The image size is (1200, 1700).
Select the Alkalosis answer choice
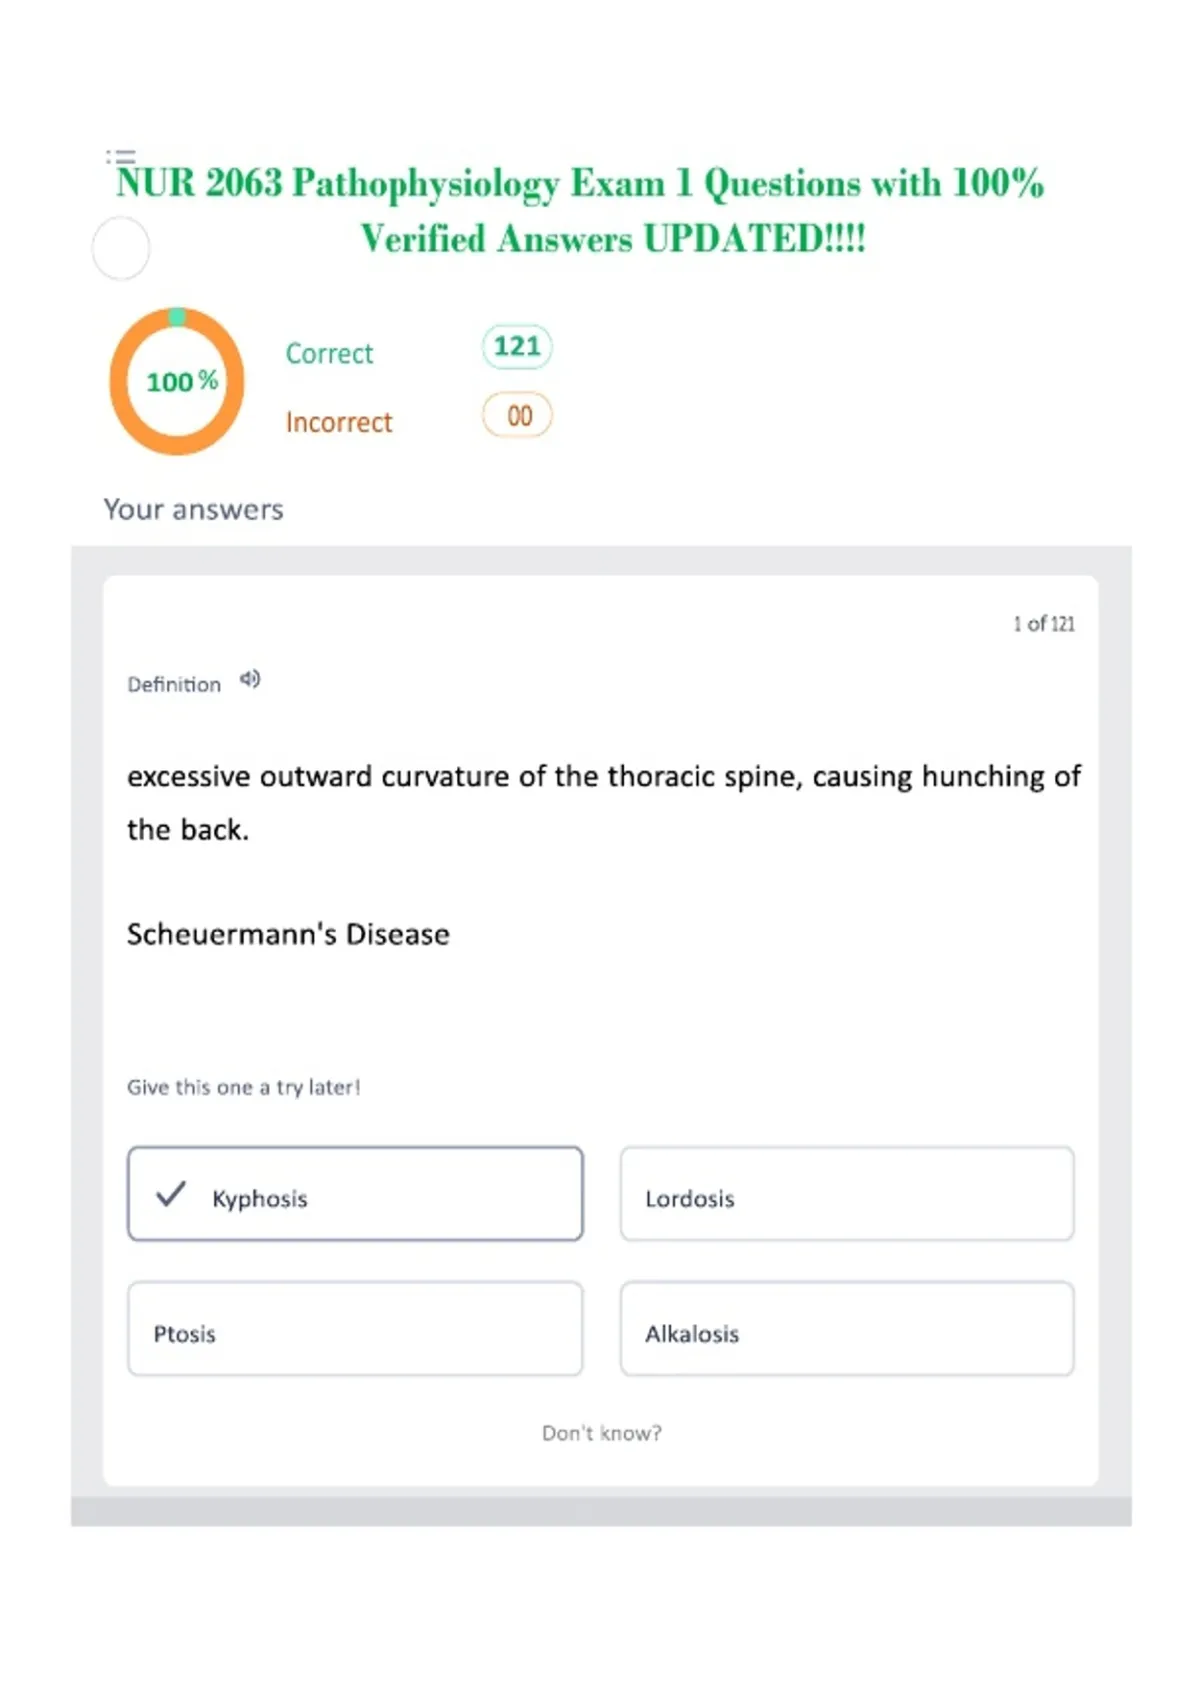coord(847,1329)
